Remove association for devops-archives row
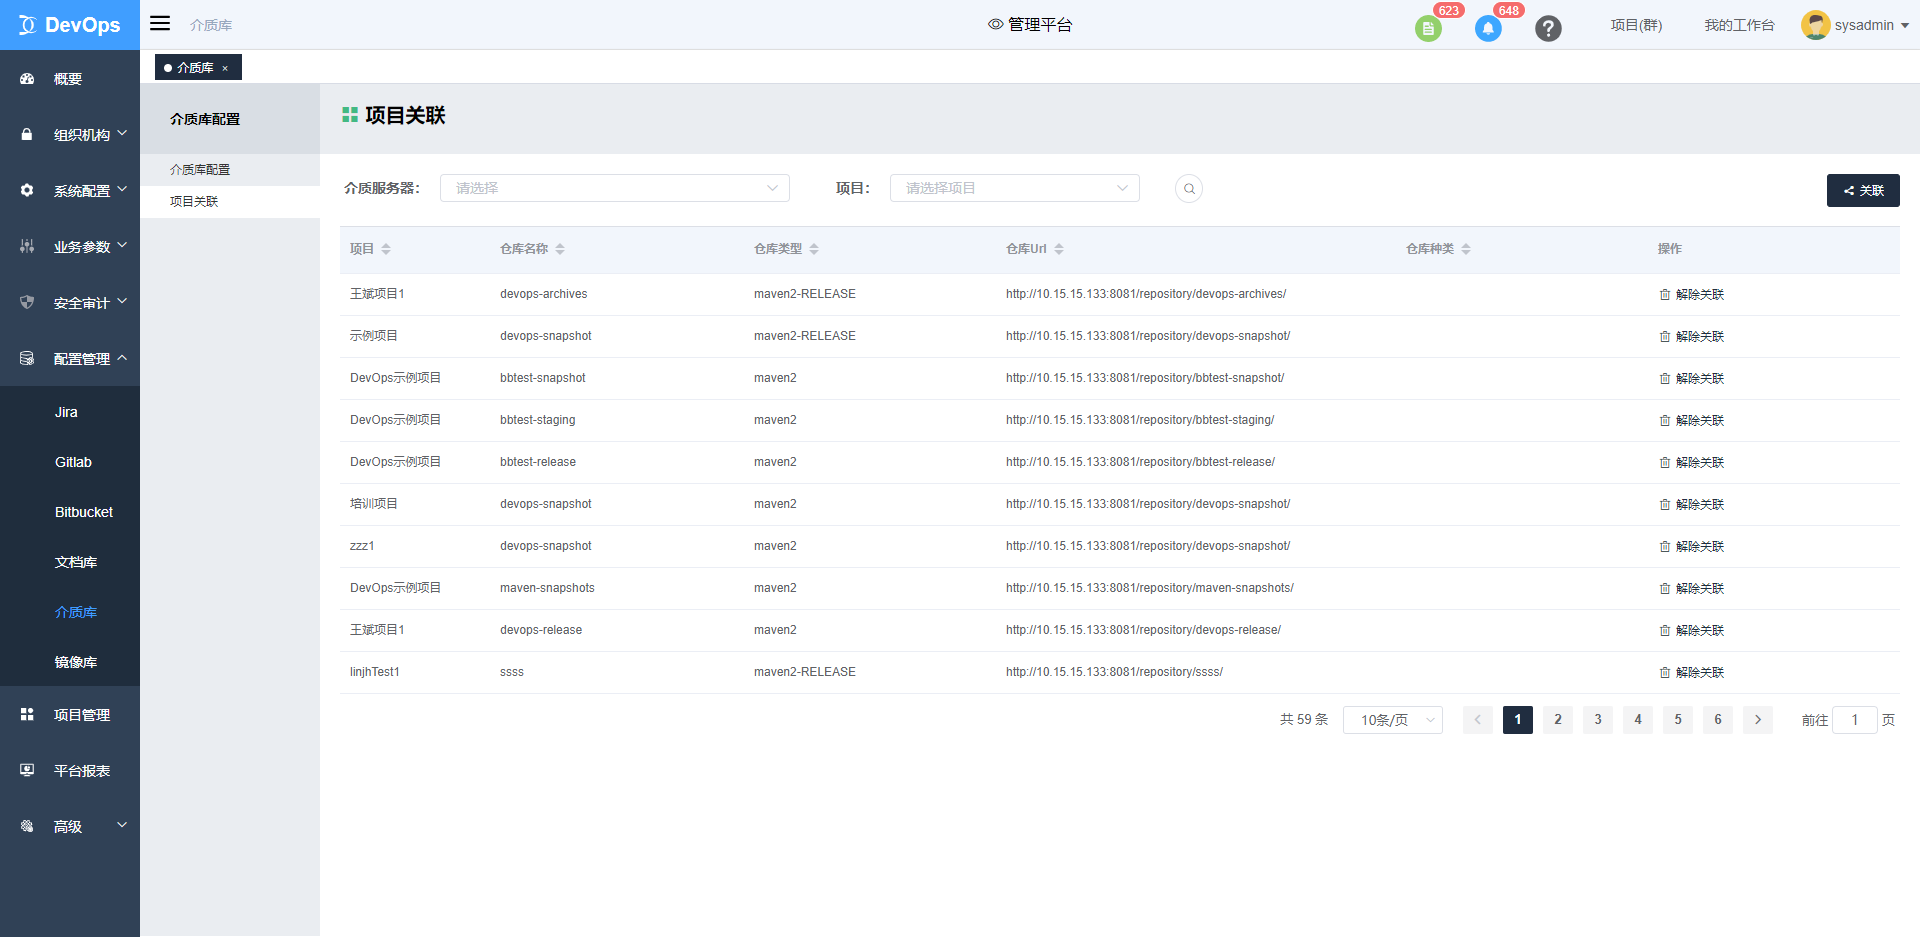 coord(1692,295)
